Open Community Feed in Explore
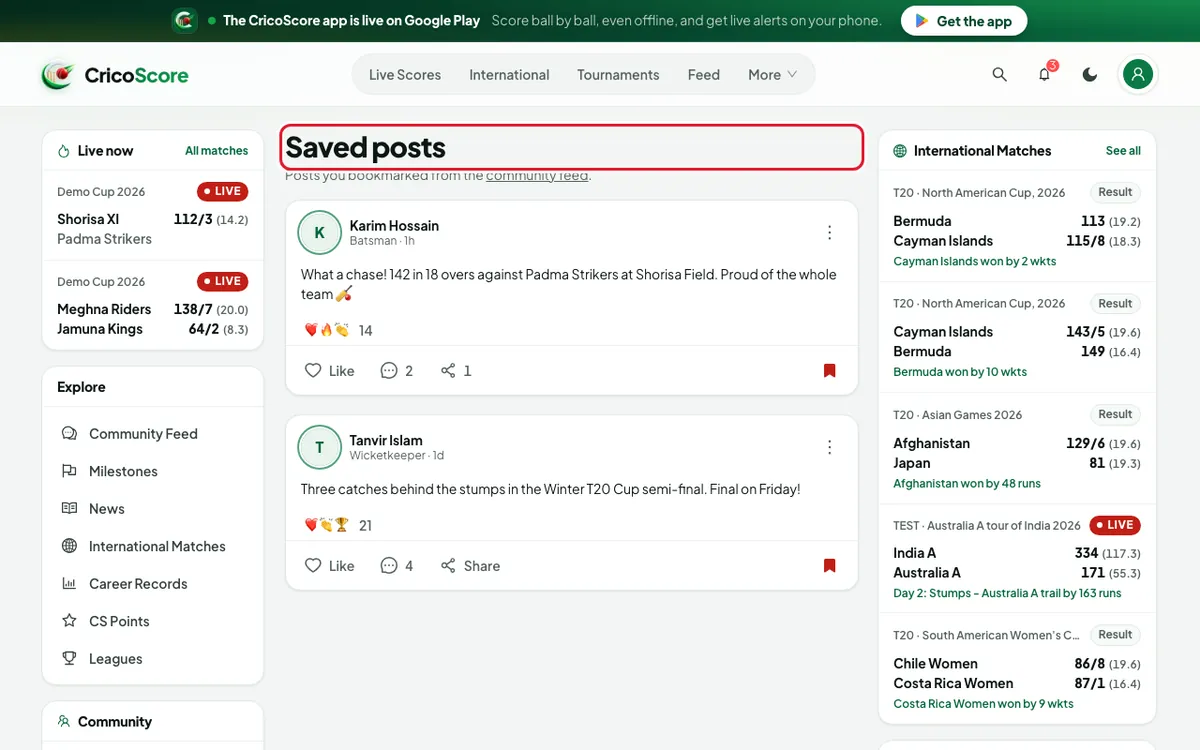This screenshot has width=1200, height=750. [153, 434]
